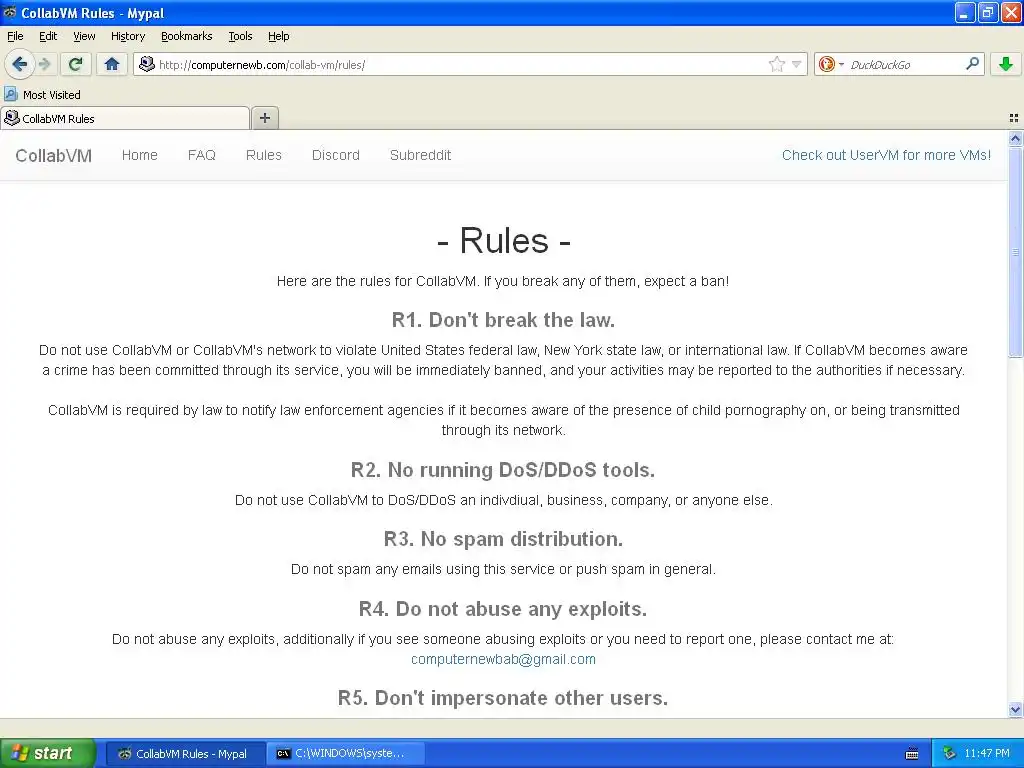Go to the Home nav link

point(140,155)
